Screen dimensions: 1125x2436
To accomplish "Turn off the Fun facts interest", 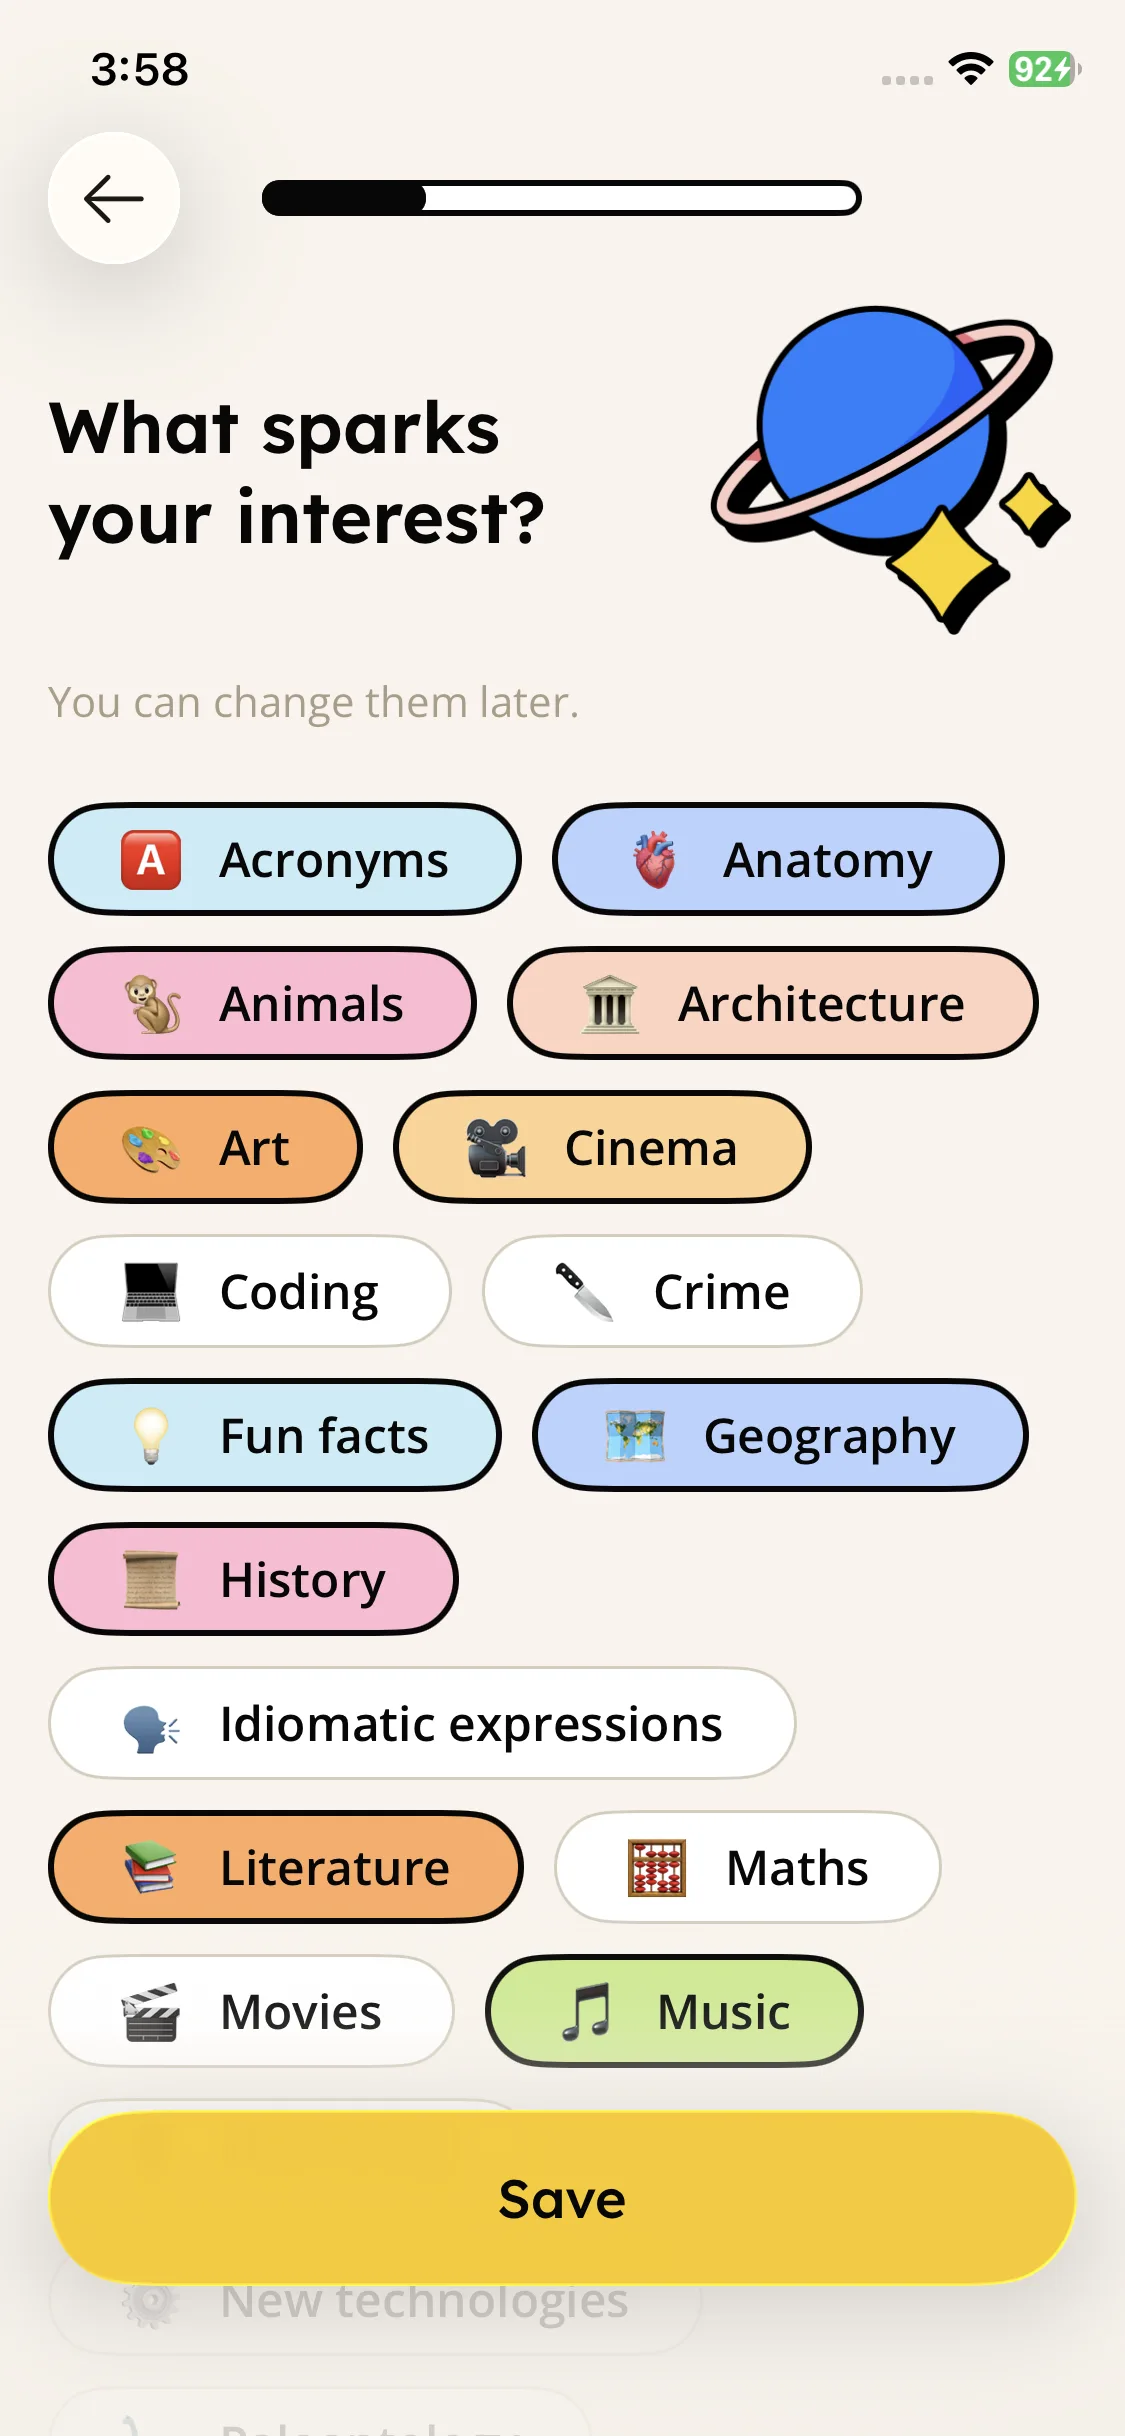I will click(275, 1436).
